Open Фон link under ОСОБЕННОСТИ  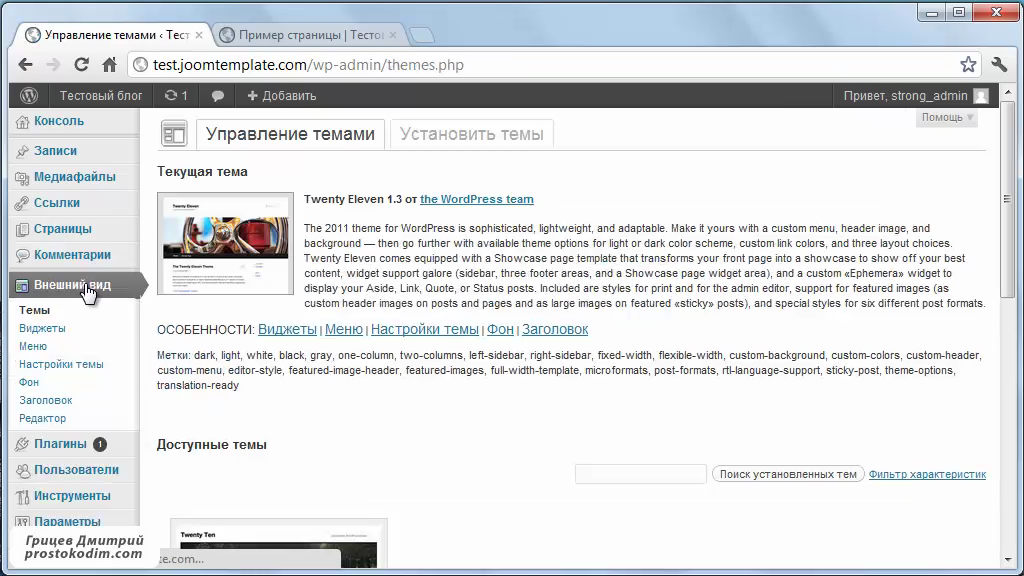500,330
